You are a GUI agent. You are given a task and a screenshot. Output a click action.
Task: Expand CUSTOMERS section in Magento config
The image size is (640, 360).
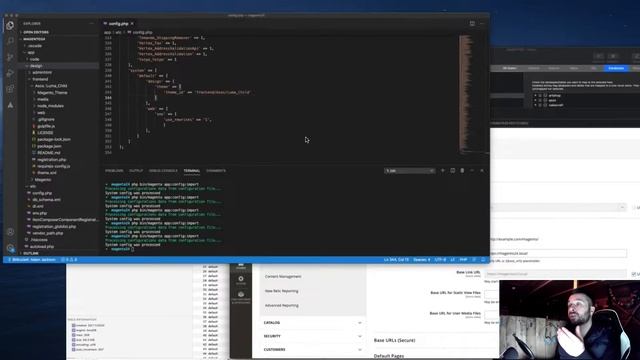click(x=312, y=349)
